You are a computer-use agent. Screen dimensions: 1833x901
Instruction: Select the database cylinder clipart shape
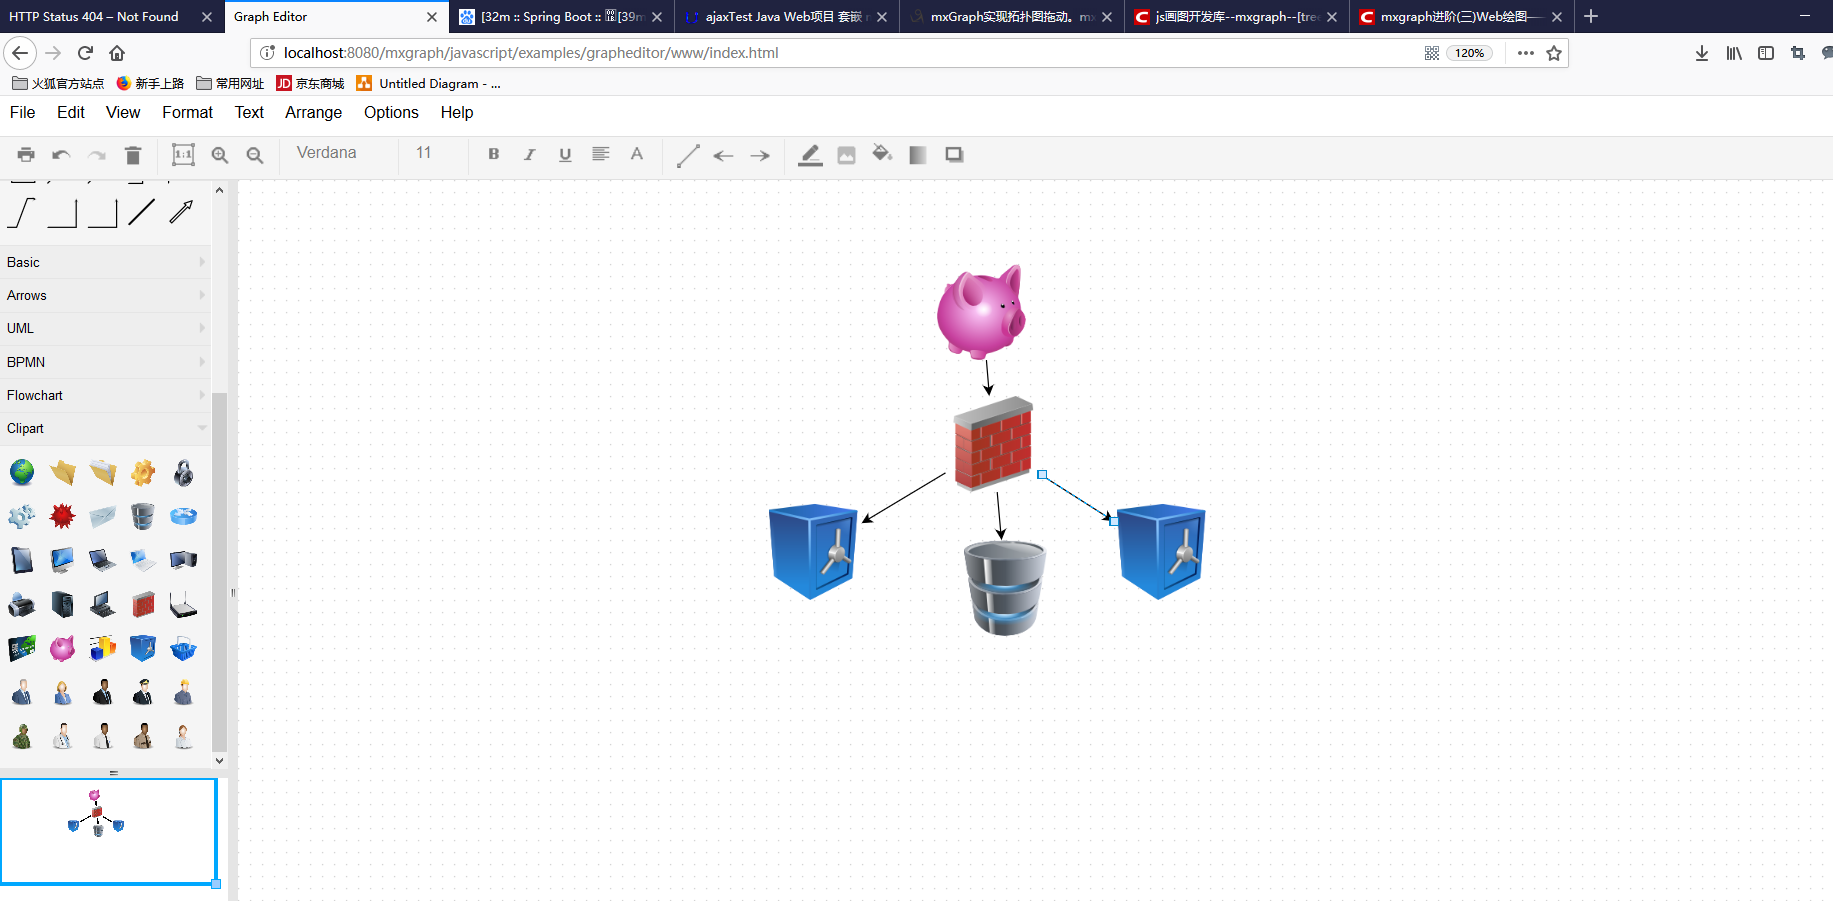(143, 516)
